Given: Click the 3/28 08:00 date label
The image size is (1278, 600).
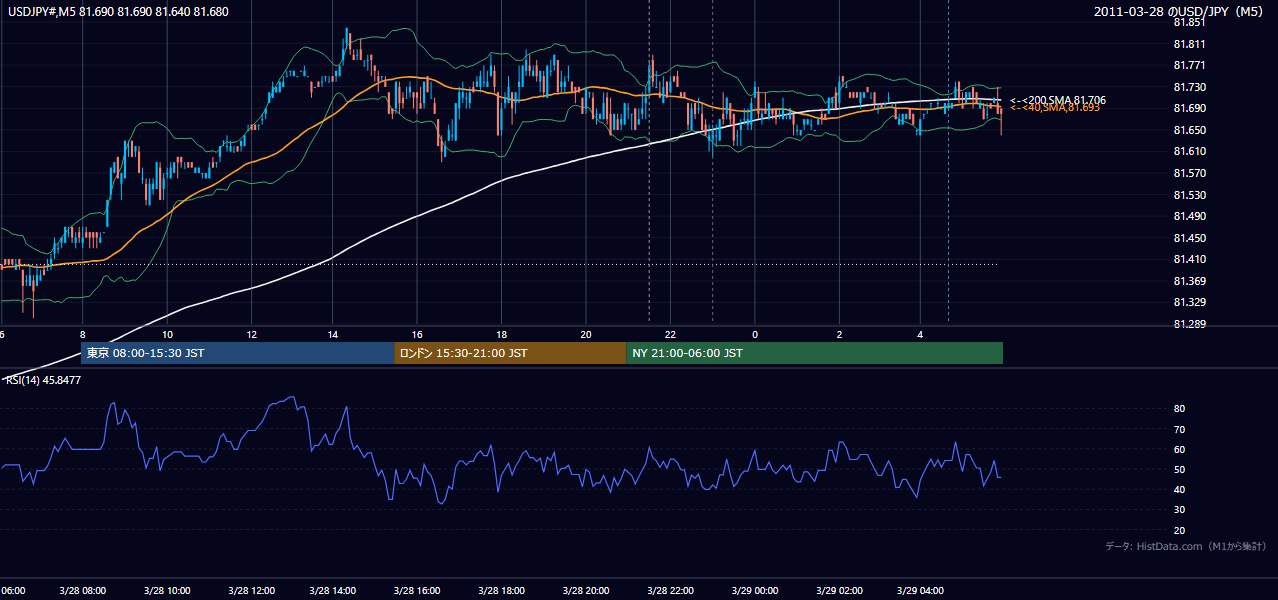Looking at the screenshot, I should pos(83,590).
